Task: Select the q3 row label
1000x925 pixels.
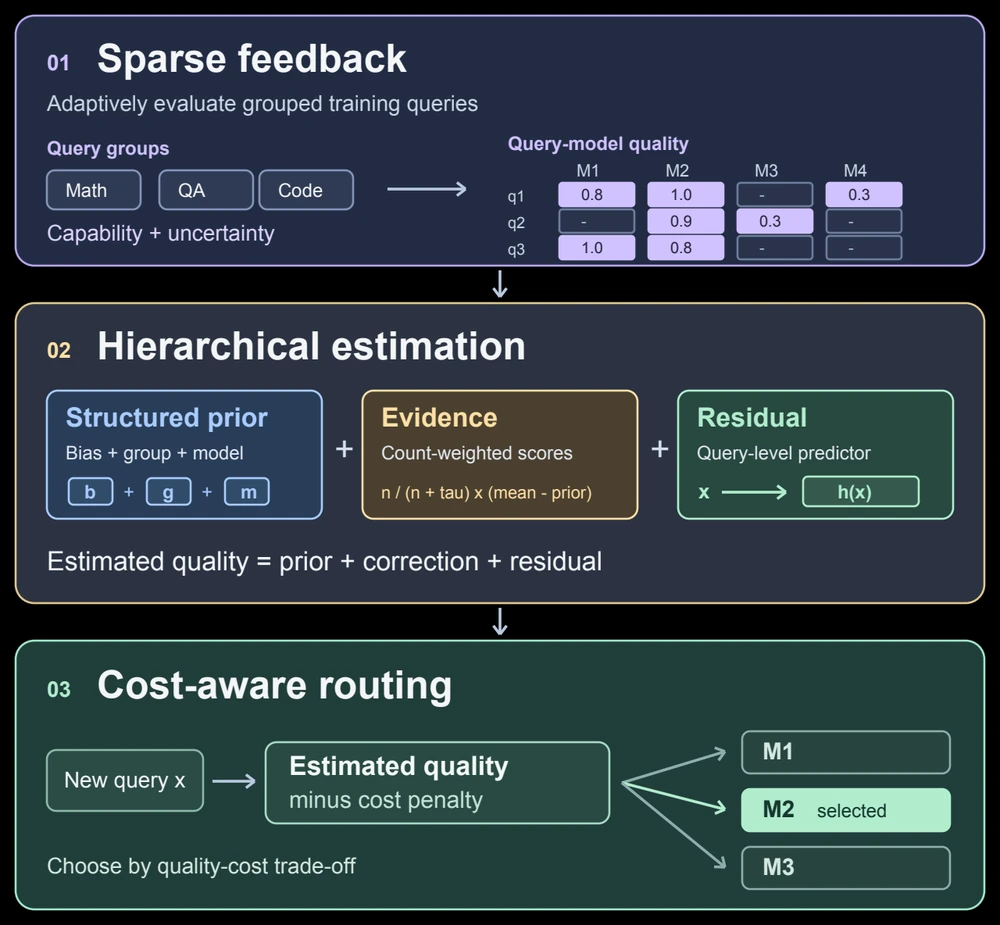Action: (x=516, y=249)
